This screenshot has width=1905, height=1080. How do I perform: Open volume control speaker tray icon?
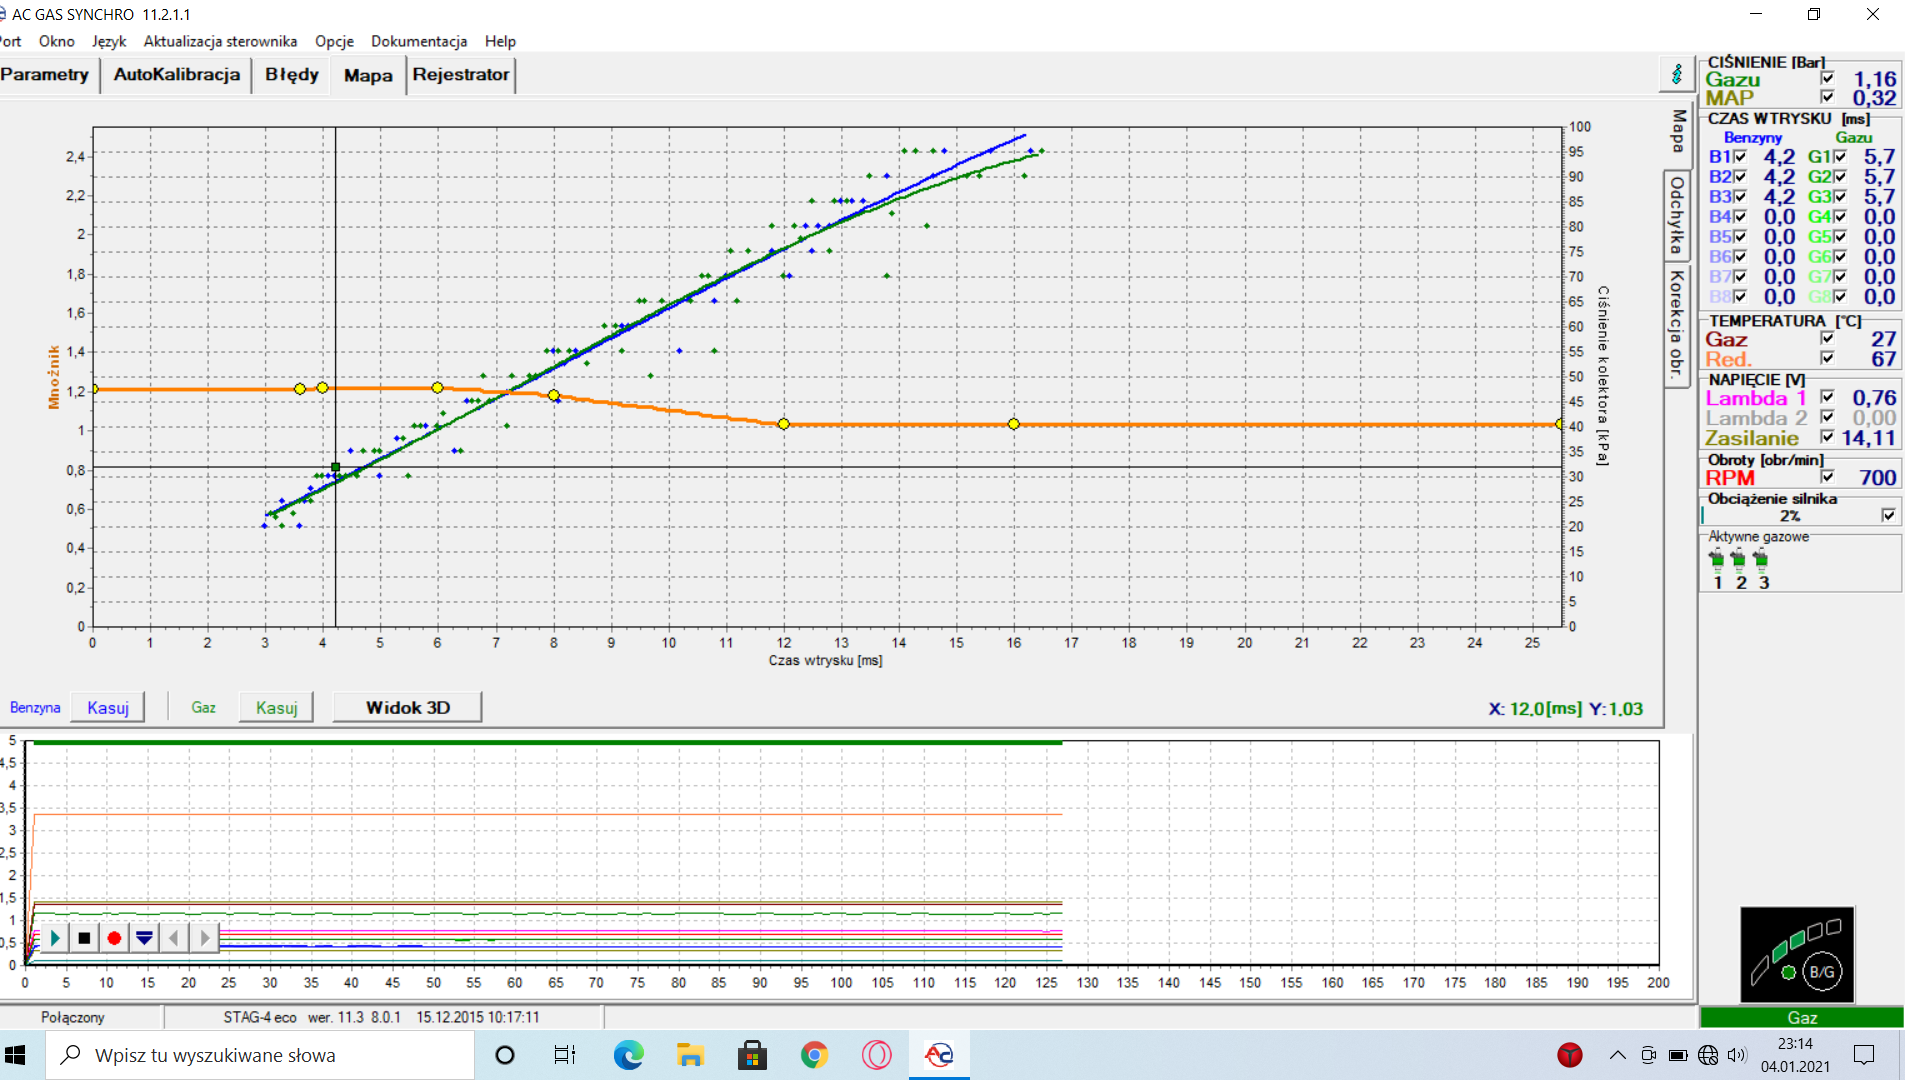[1737, 1055]
